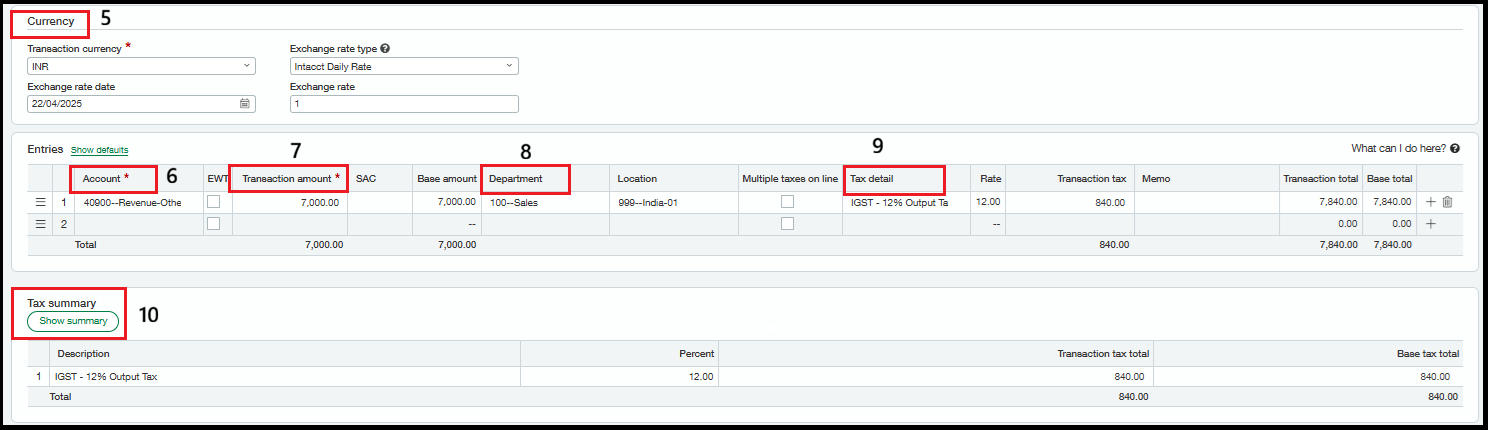Viewport: 1488px width, 430px height.
Task: Click the Show defaults link
Action: [99, 150]
